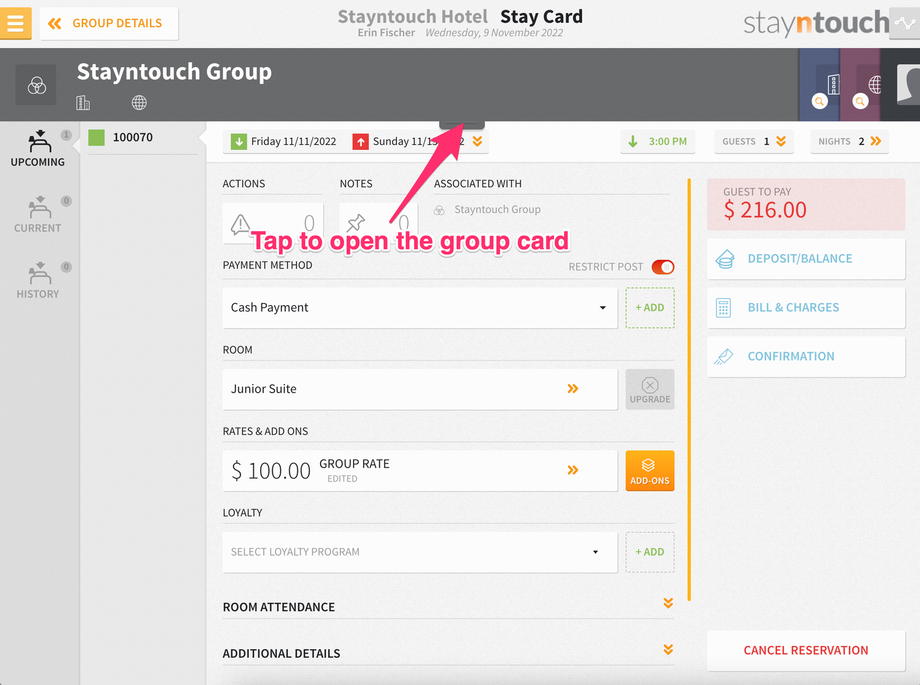Click the green status square for 100070
This screenshot has height=685, width=920.
[96, 137]
